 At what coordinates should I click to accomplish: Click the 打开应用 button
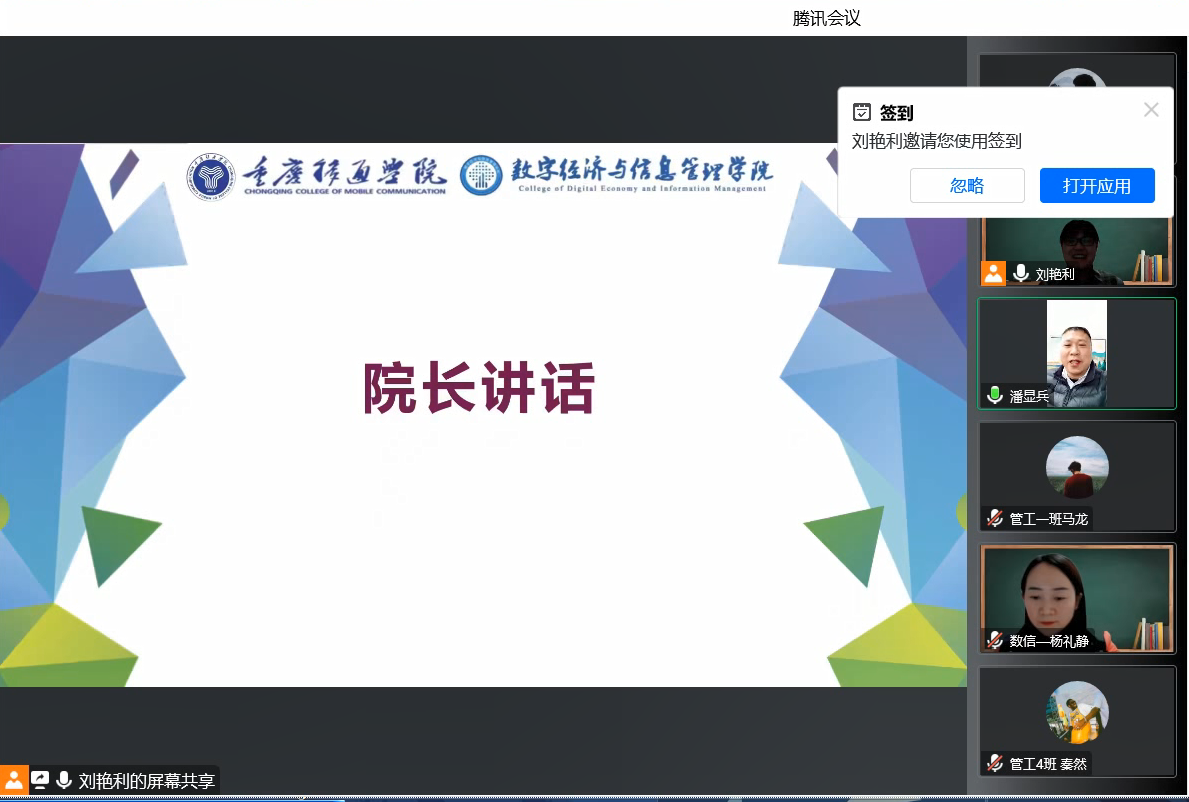[1097, 186]
